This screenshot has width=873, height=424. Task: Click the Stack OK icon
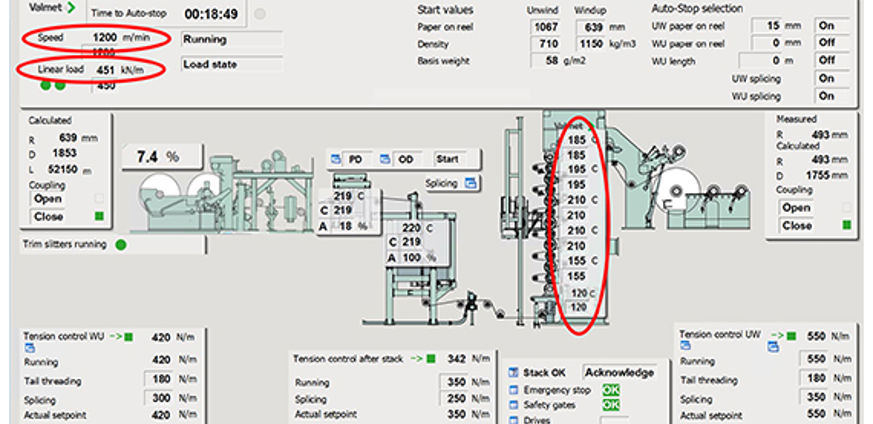(x=513, y=373)
